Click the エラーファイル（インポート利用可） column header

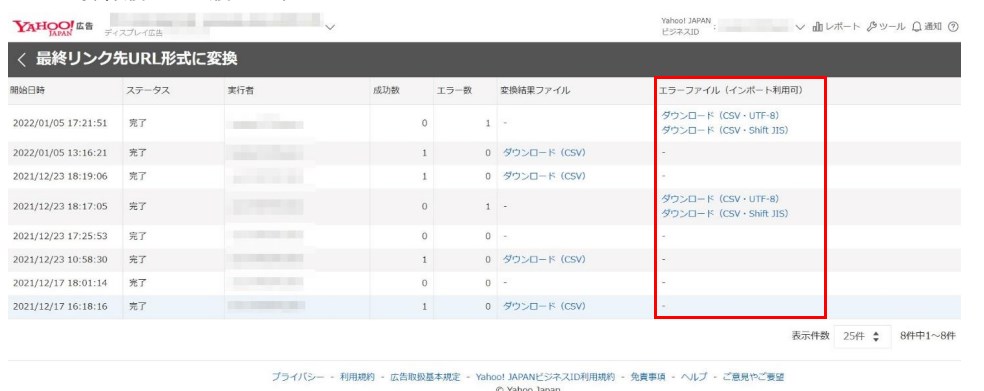click(731, 90)
